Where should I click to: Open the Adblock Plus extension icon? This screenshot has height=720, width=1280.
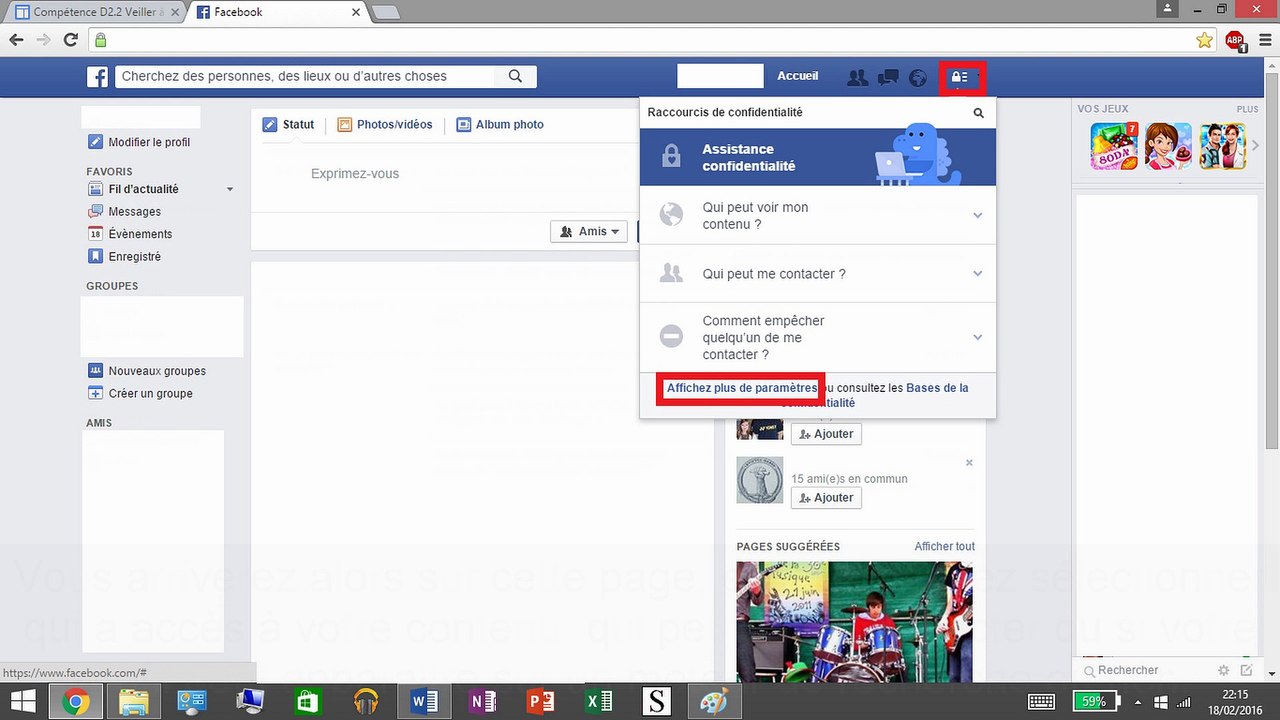(1236, 40)
